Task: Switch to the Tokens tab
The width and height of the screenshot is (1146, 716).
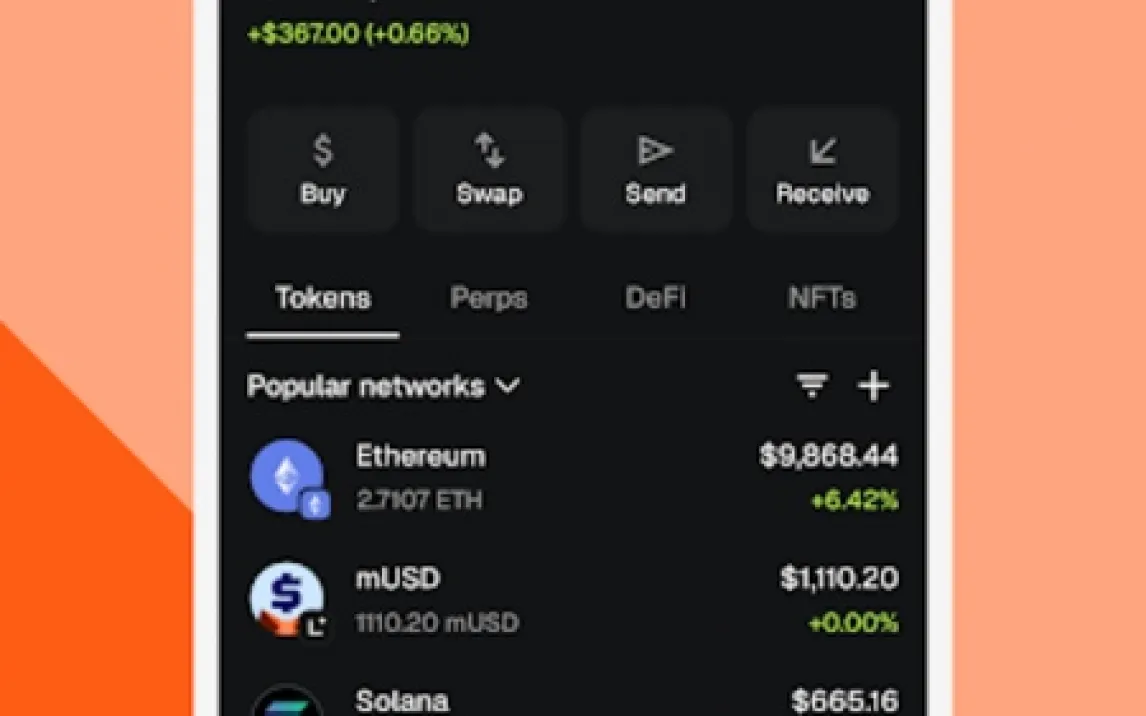Action: (x=323, y=298)
